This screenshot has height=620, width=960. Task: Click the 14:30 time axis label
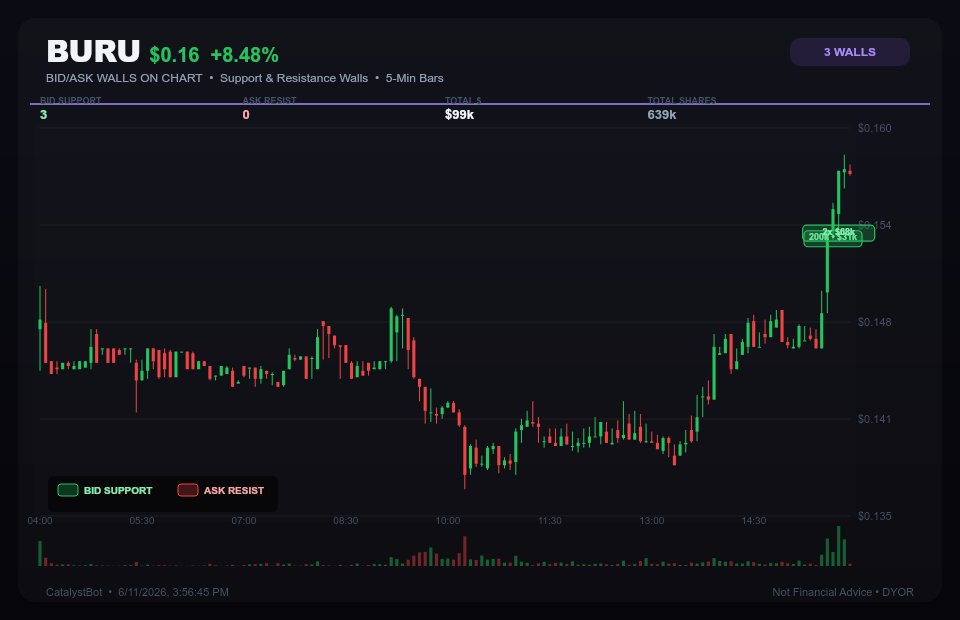[754, 521]
